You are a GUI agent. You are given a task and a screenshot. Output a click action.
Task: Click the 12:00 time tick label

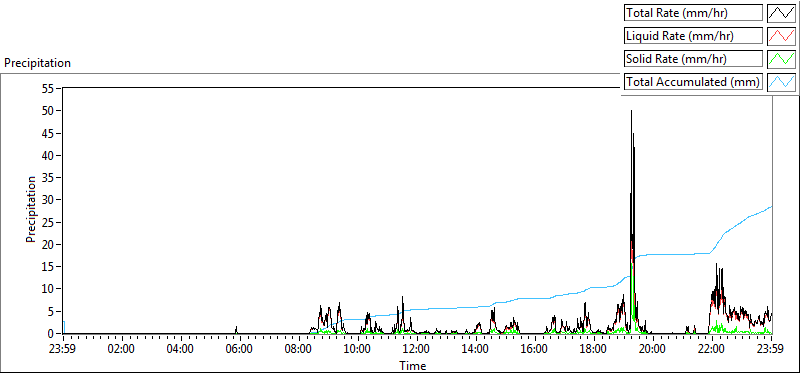(x=417, y=350)
